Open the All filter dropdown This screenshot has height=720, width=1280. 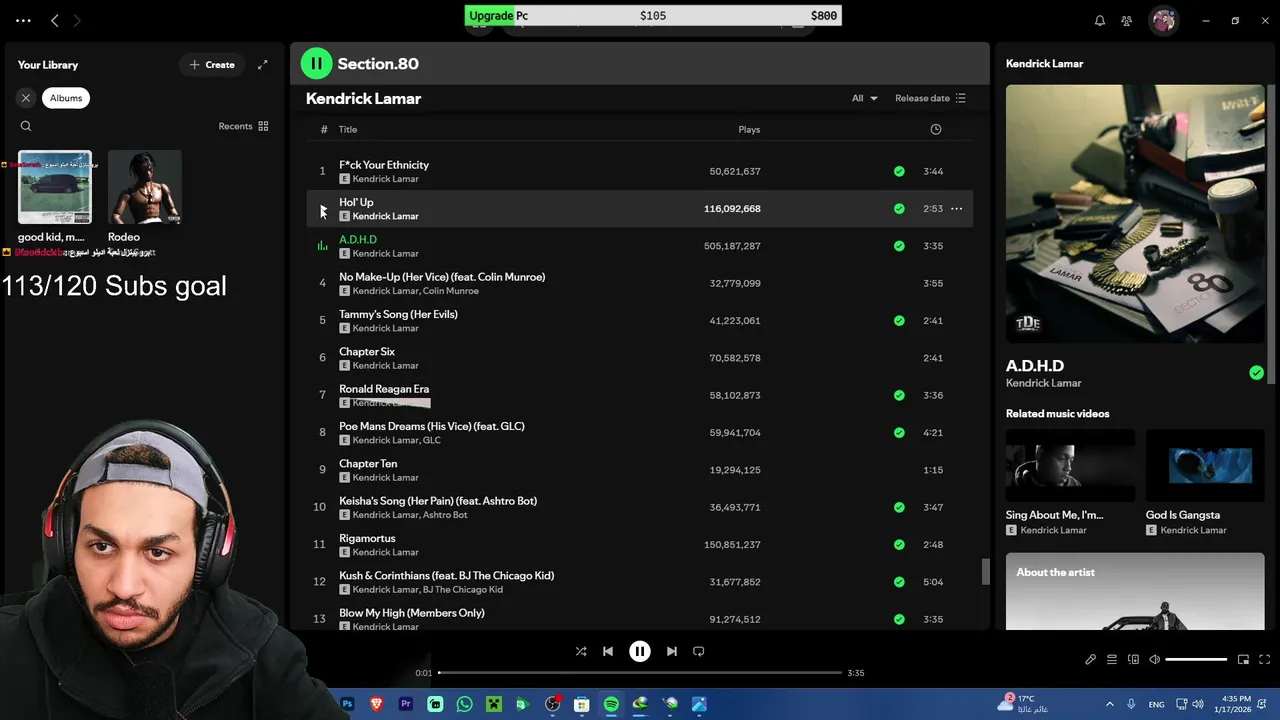pyautogui.click(x=864, y=98)
